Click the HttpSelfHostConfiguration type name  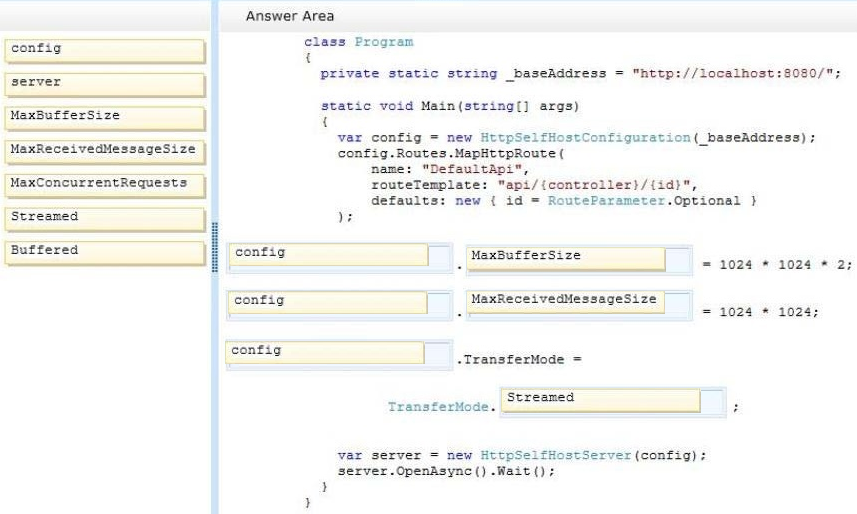(x=585, y=138)
